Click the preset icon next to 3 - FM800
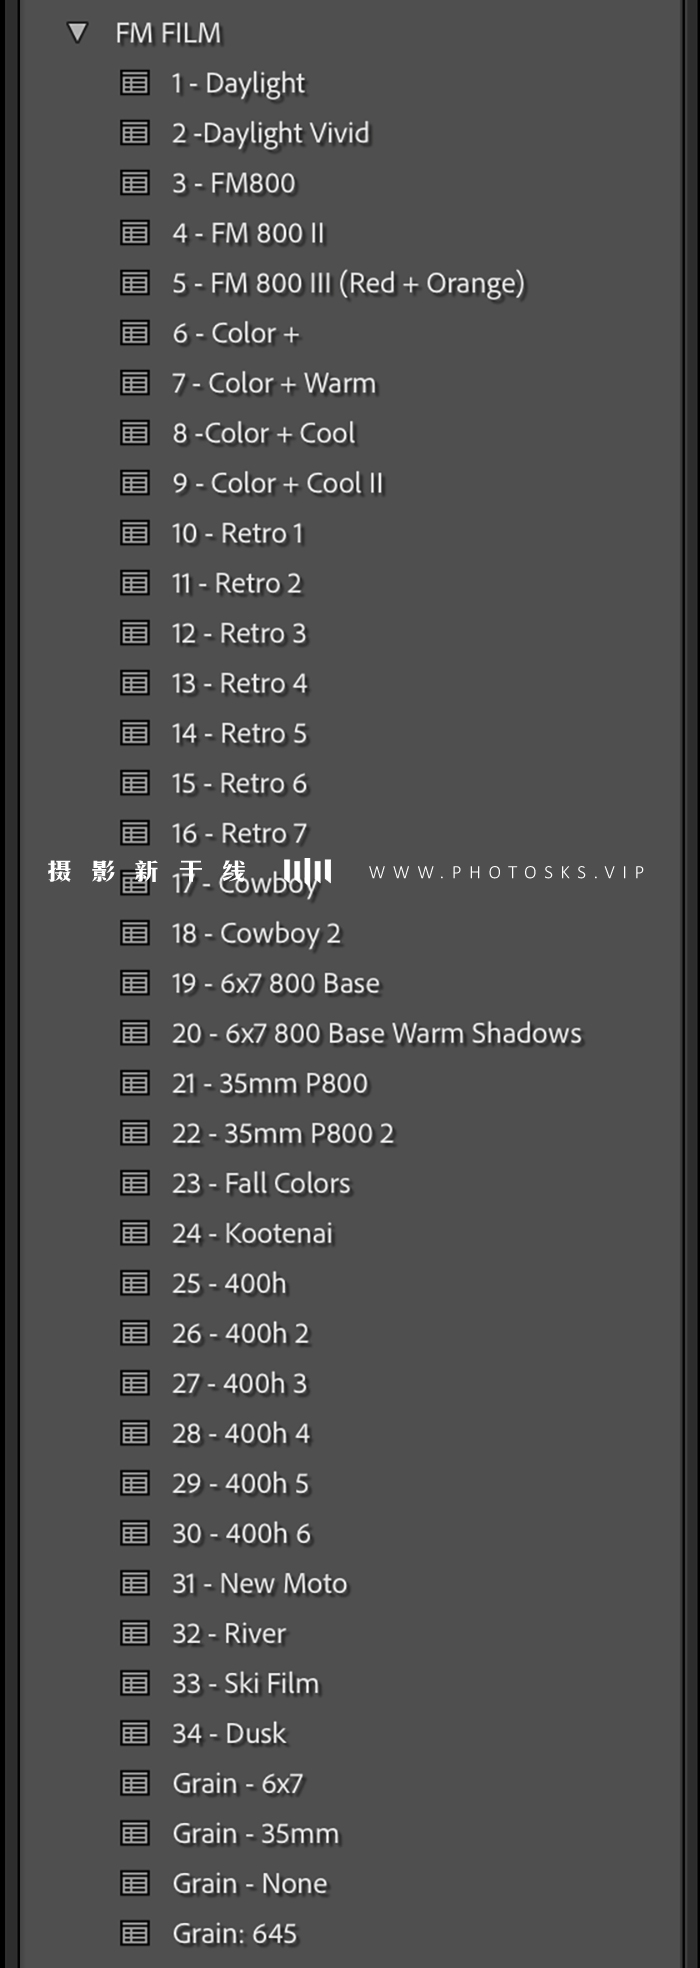Screen dimensions: 700x1968 coord(135,183)
